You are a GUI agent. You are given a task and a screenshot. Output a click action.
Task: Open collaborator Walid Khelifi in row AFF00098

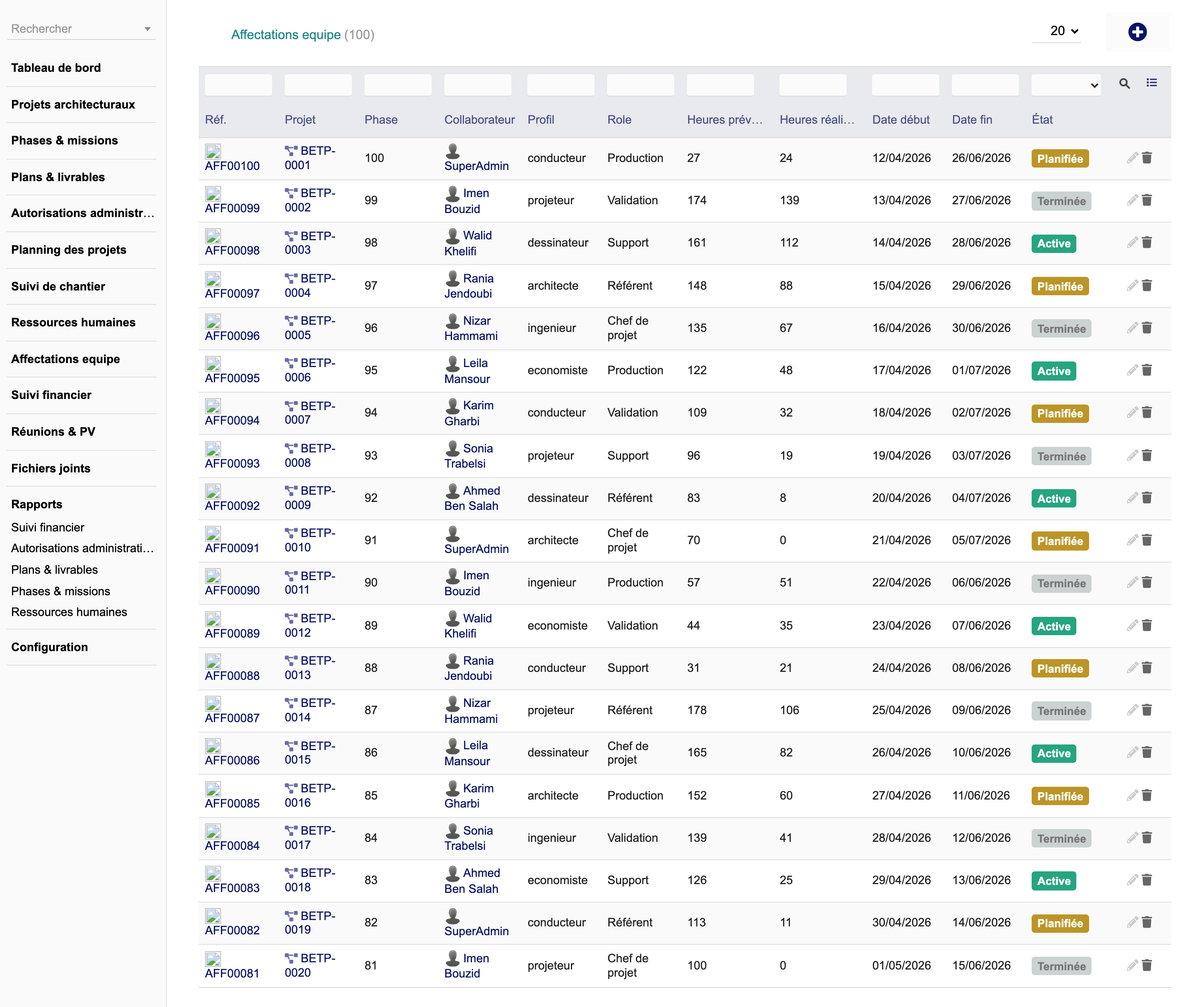click(468, 243)
